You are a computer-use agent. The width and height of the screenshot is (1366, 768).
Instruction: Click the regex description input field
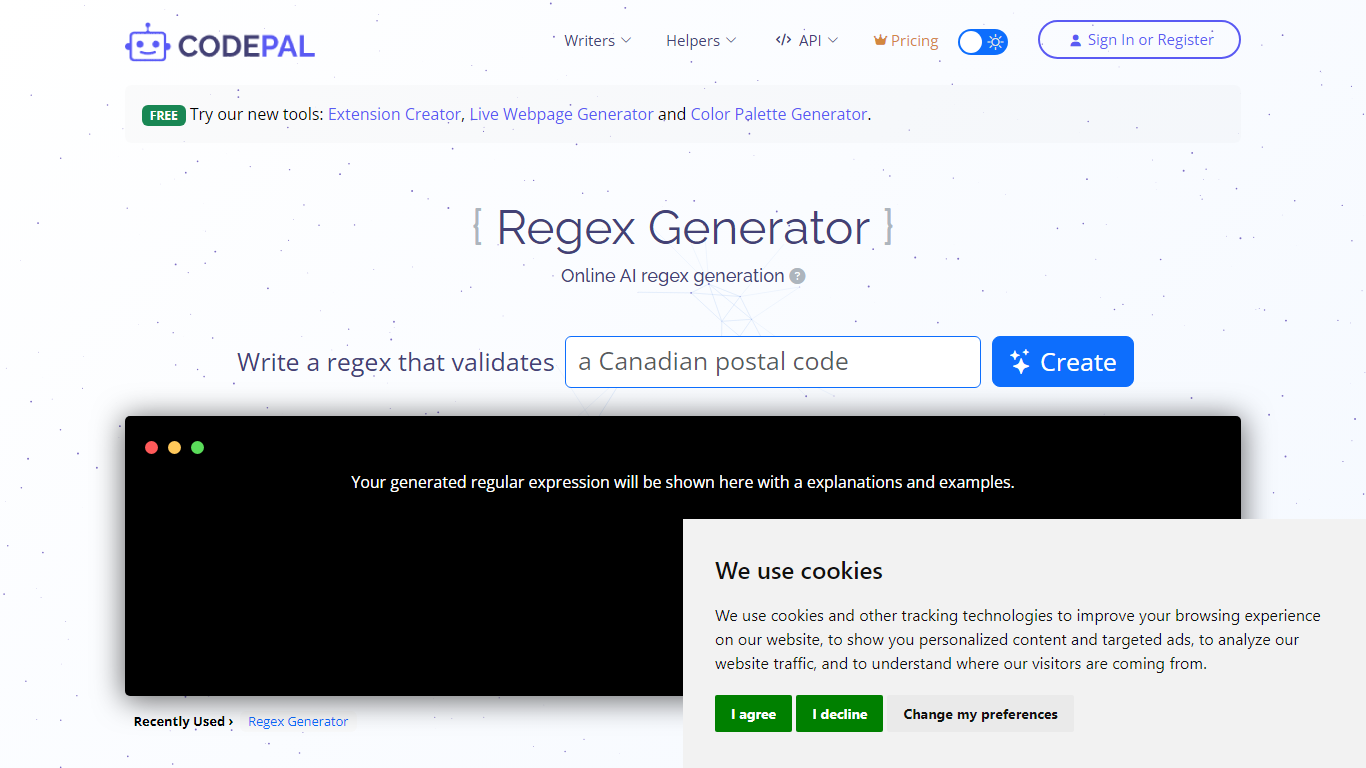(x=772, y=362)
